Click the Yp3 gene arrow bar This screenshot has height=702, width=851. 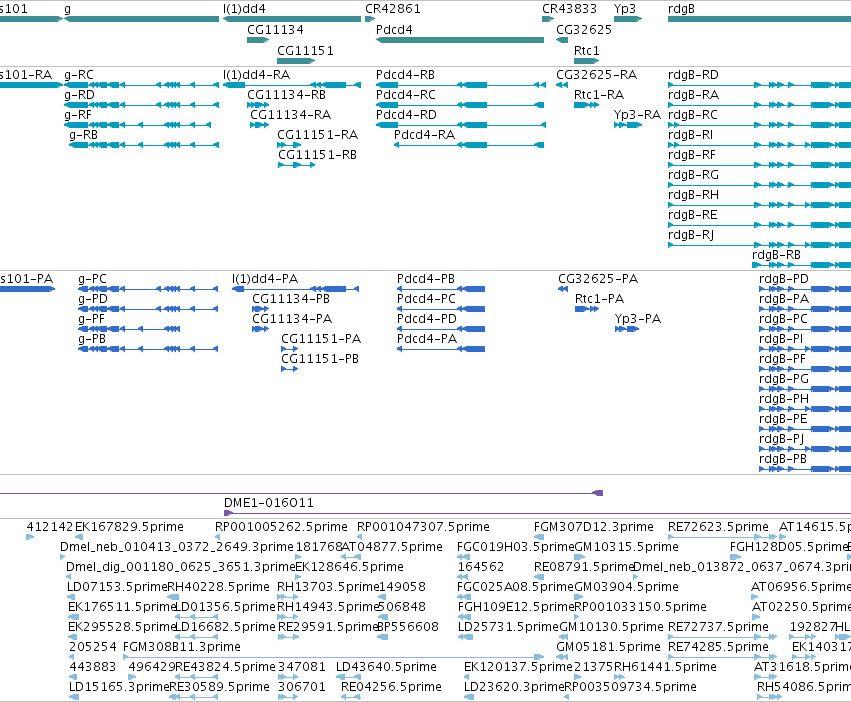tap(628, 19)
